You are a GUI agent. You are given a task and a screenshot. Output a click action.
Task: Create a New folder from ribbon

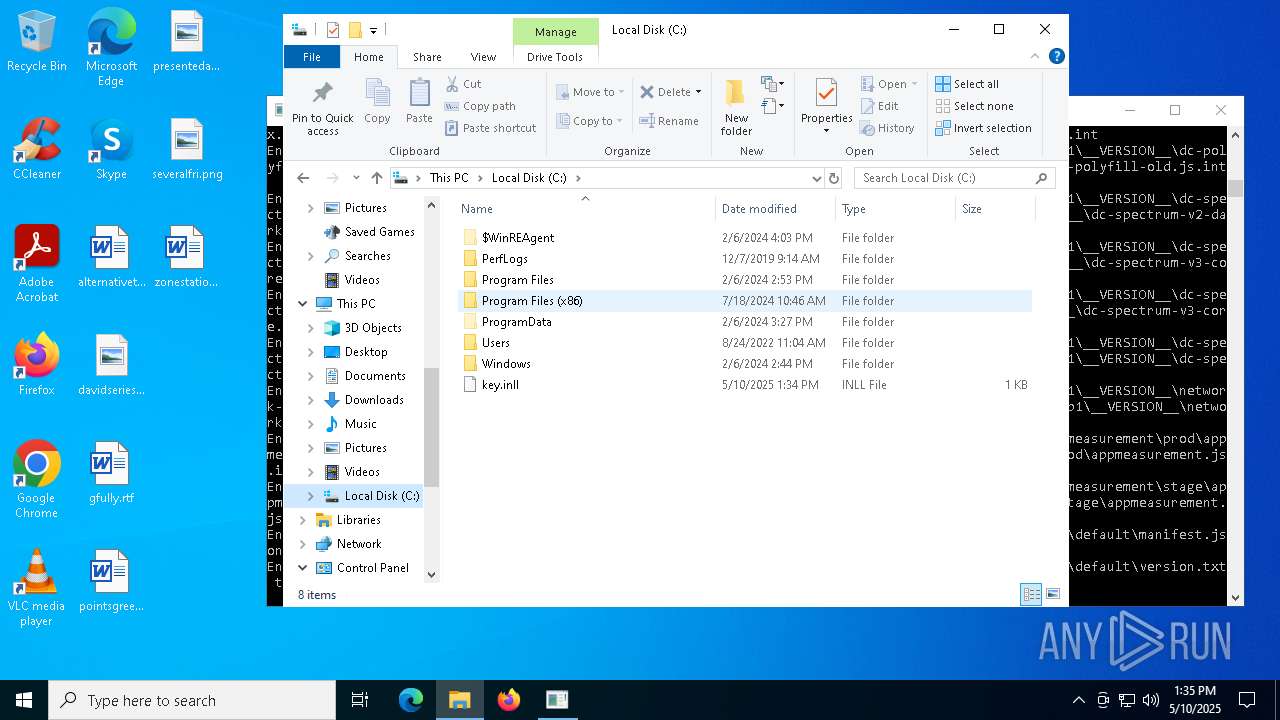pos(736,107)
